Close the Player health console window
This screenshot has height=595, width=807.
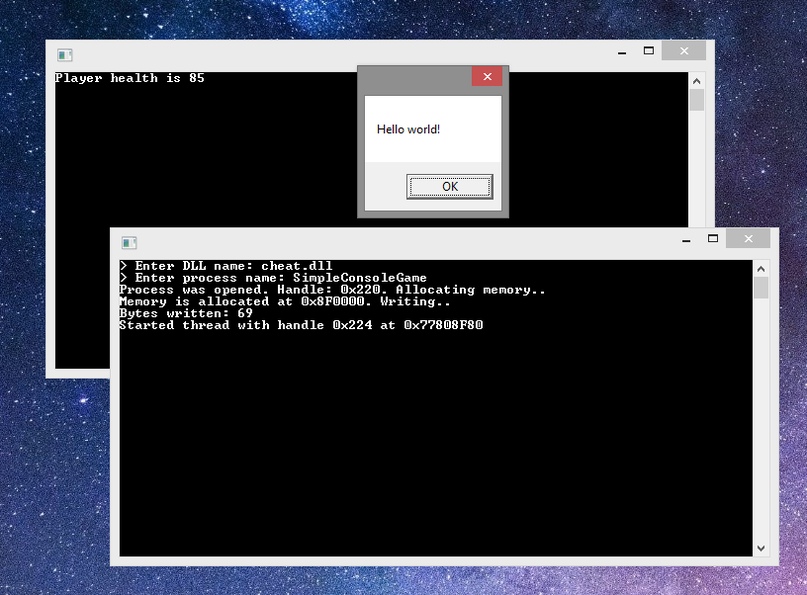[684, 51]
